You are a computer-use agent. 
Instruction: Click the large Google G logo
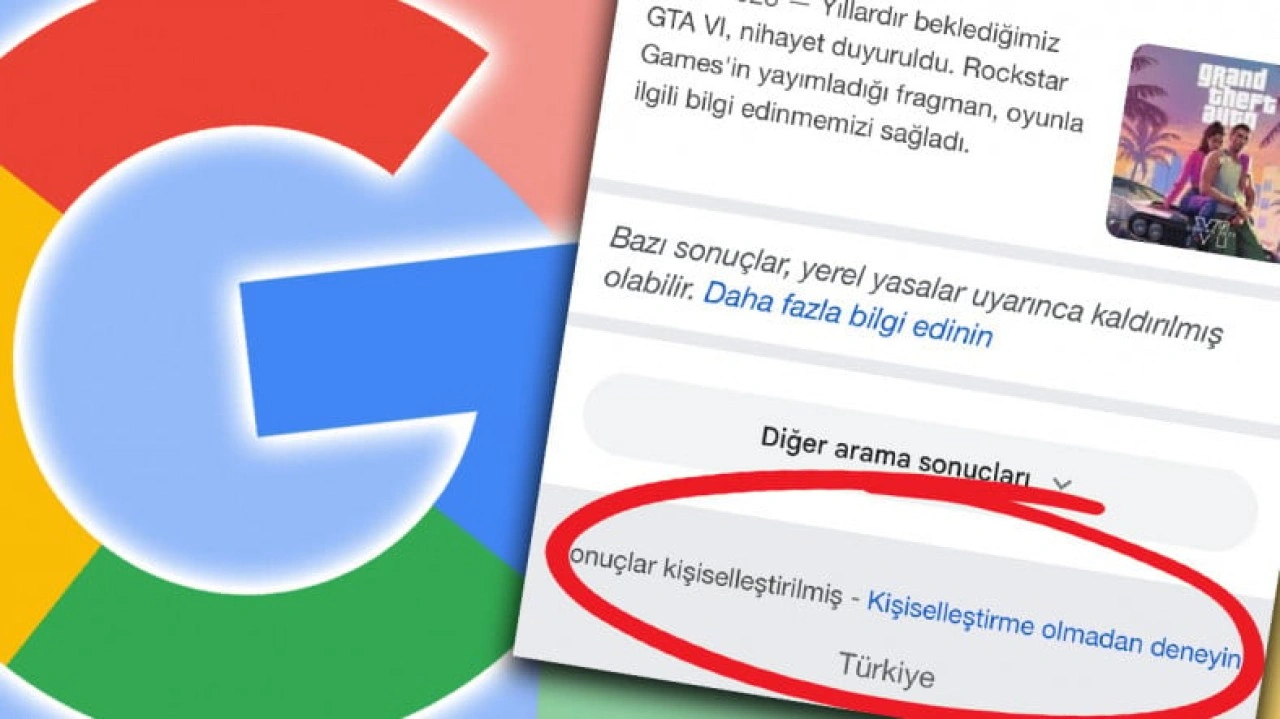pos(290,360)
